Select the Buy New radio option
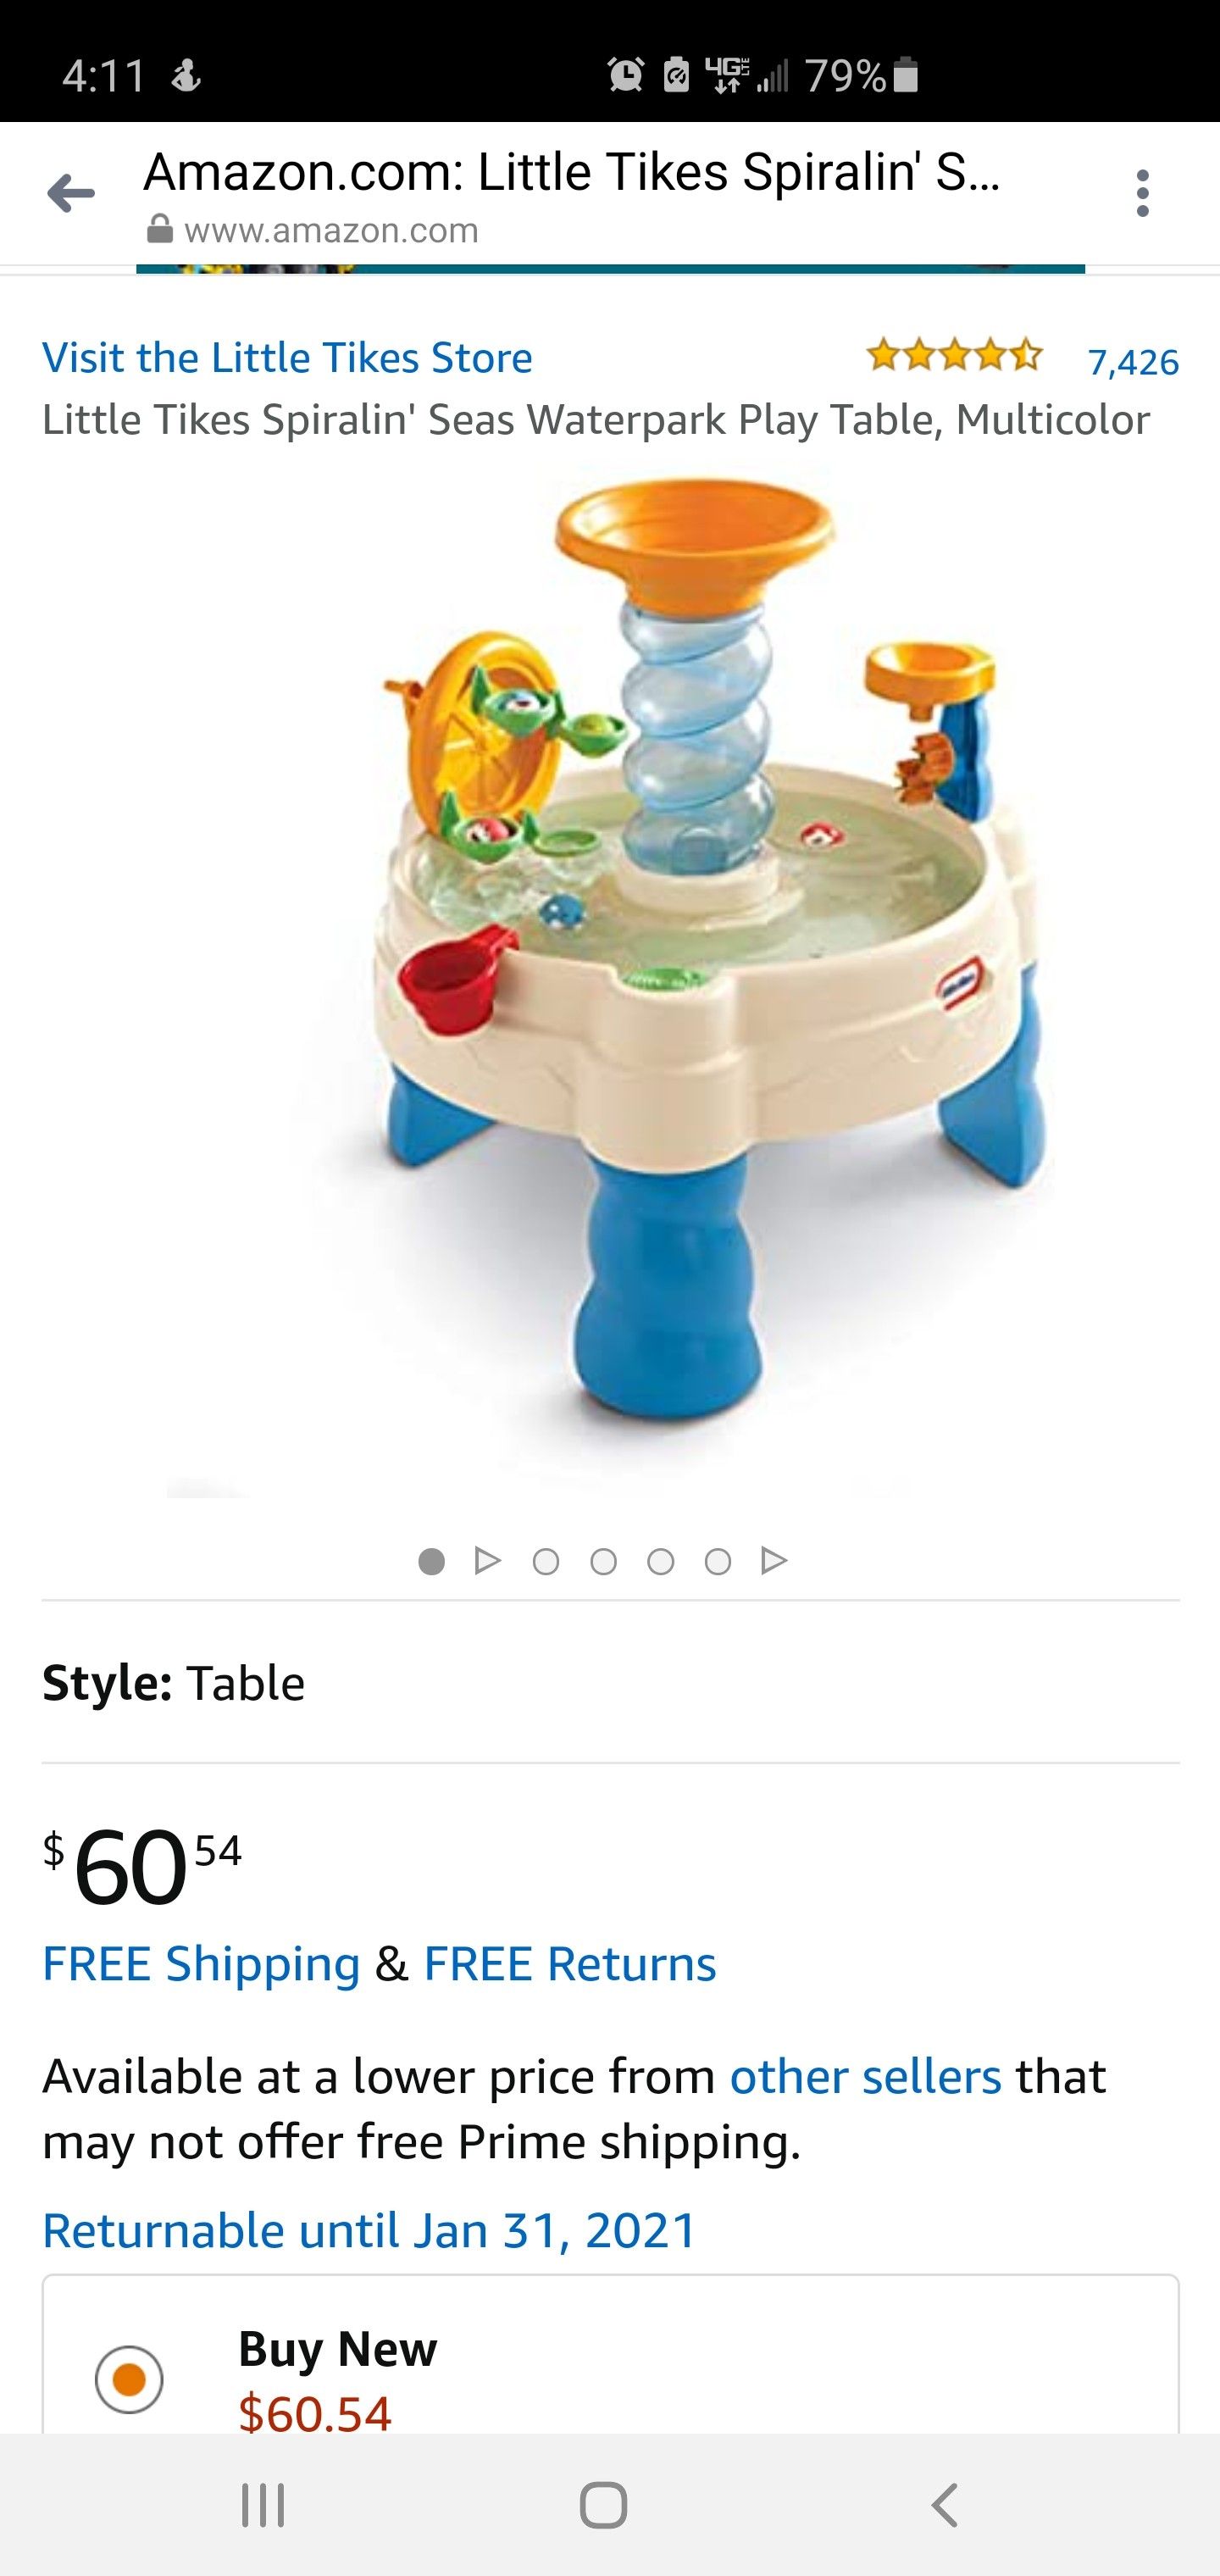1220x2576 pixels. tap(129, 2379)
